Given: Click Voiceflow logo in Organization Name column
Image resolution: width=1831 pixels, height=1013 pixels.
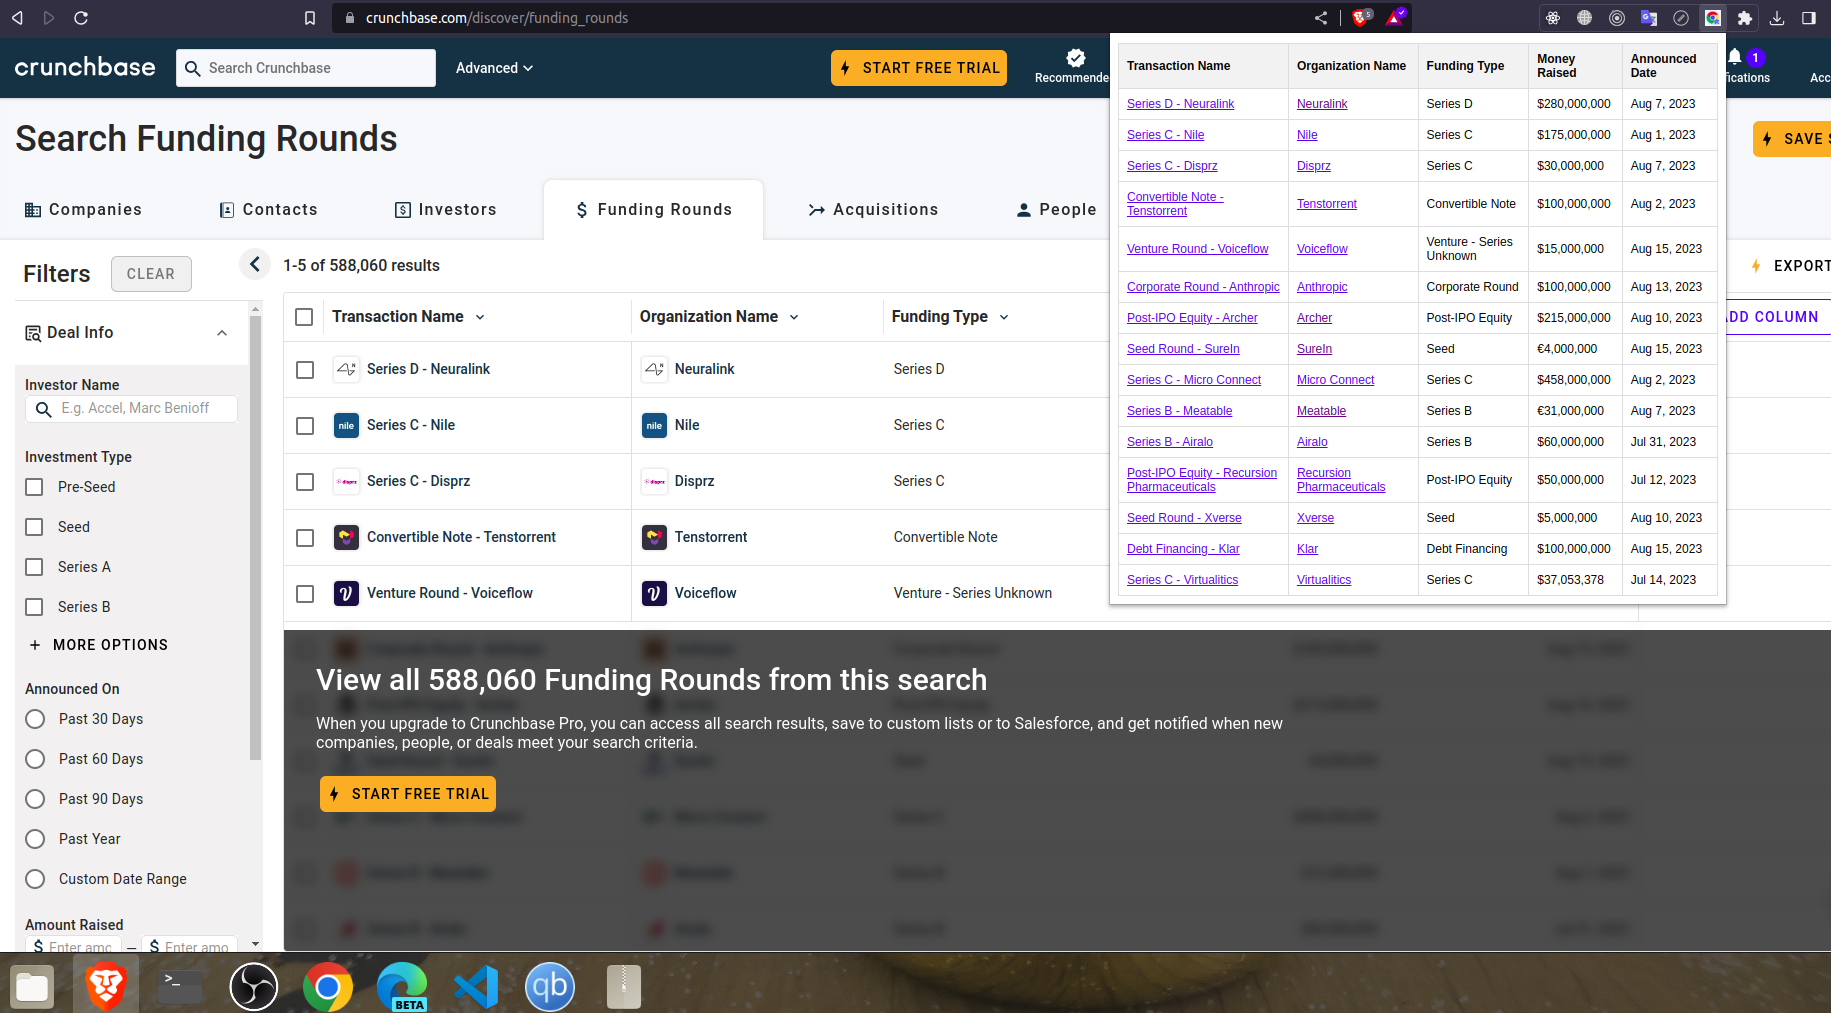Looking at the screenshot, I should tap(654, 593).
